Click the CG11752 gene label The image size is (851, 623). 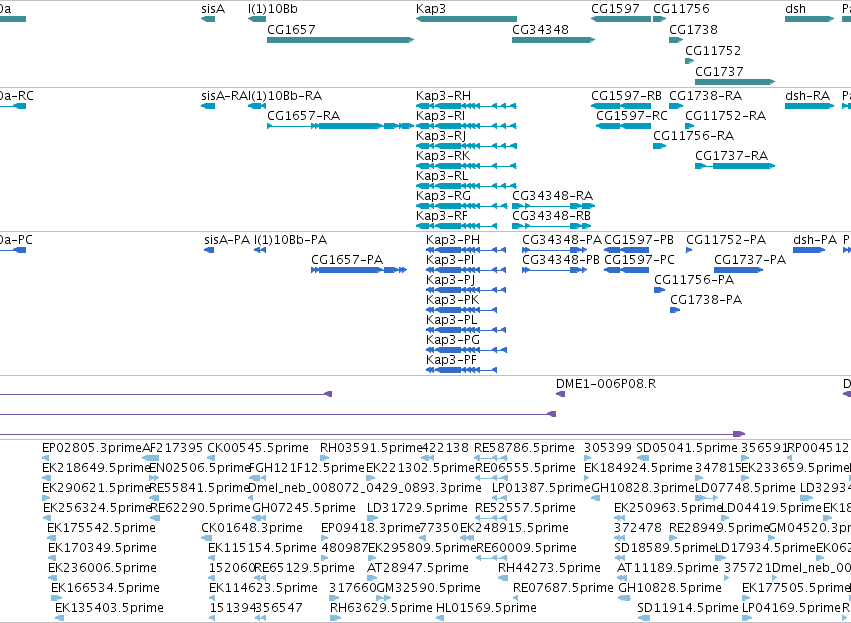point(713,50)
